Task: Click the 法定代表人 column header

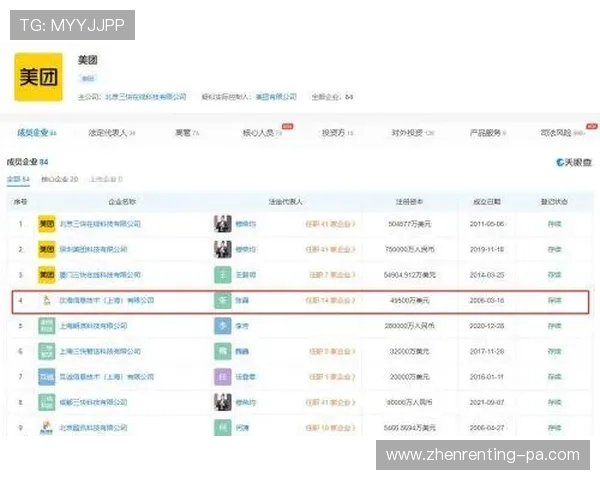Action: coord(285,202)
